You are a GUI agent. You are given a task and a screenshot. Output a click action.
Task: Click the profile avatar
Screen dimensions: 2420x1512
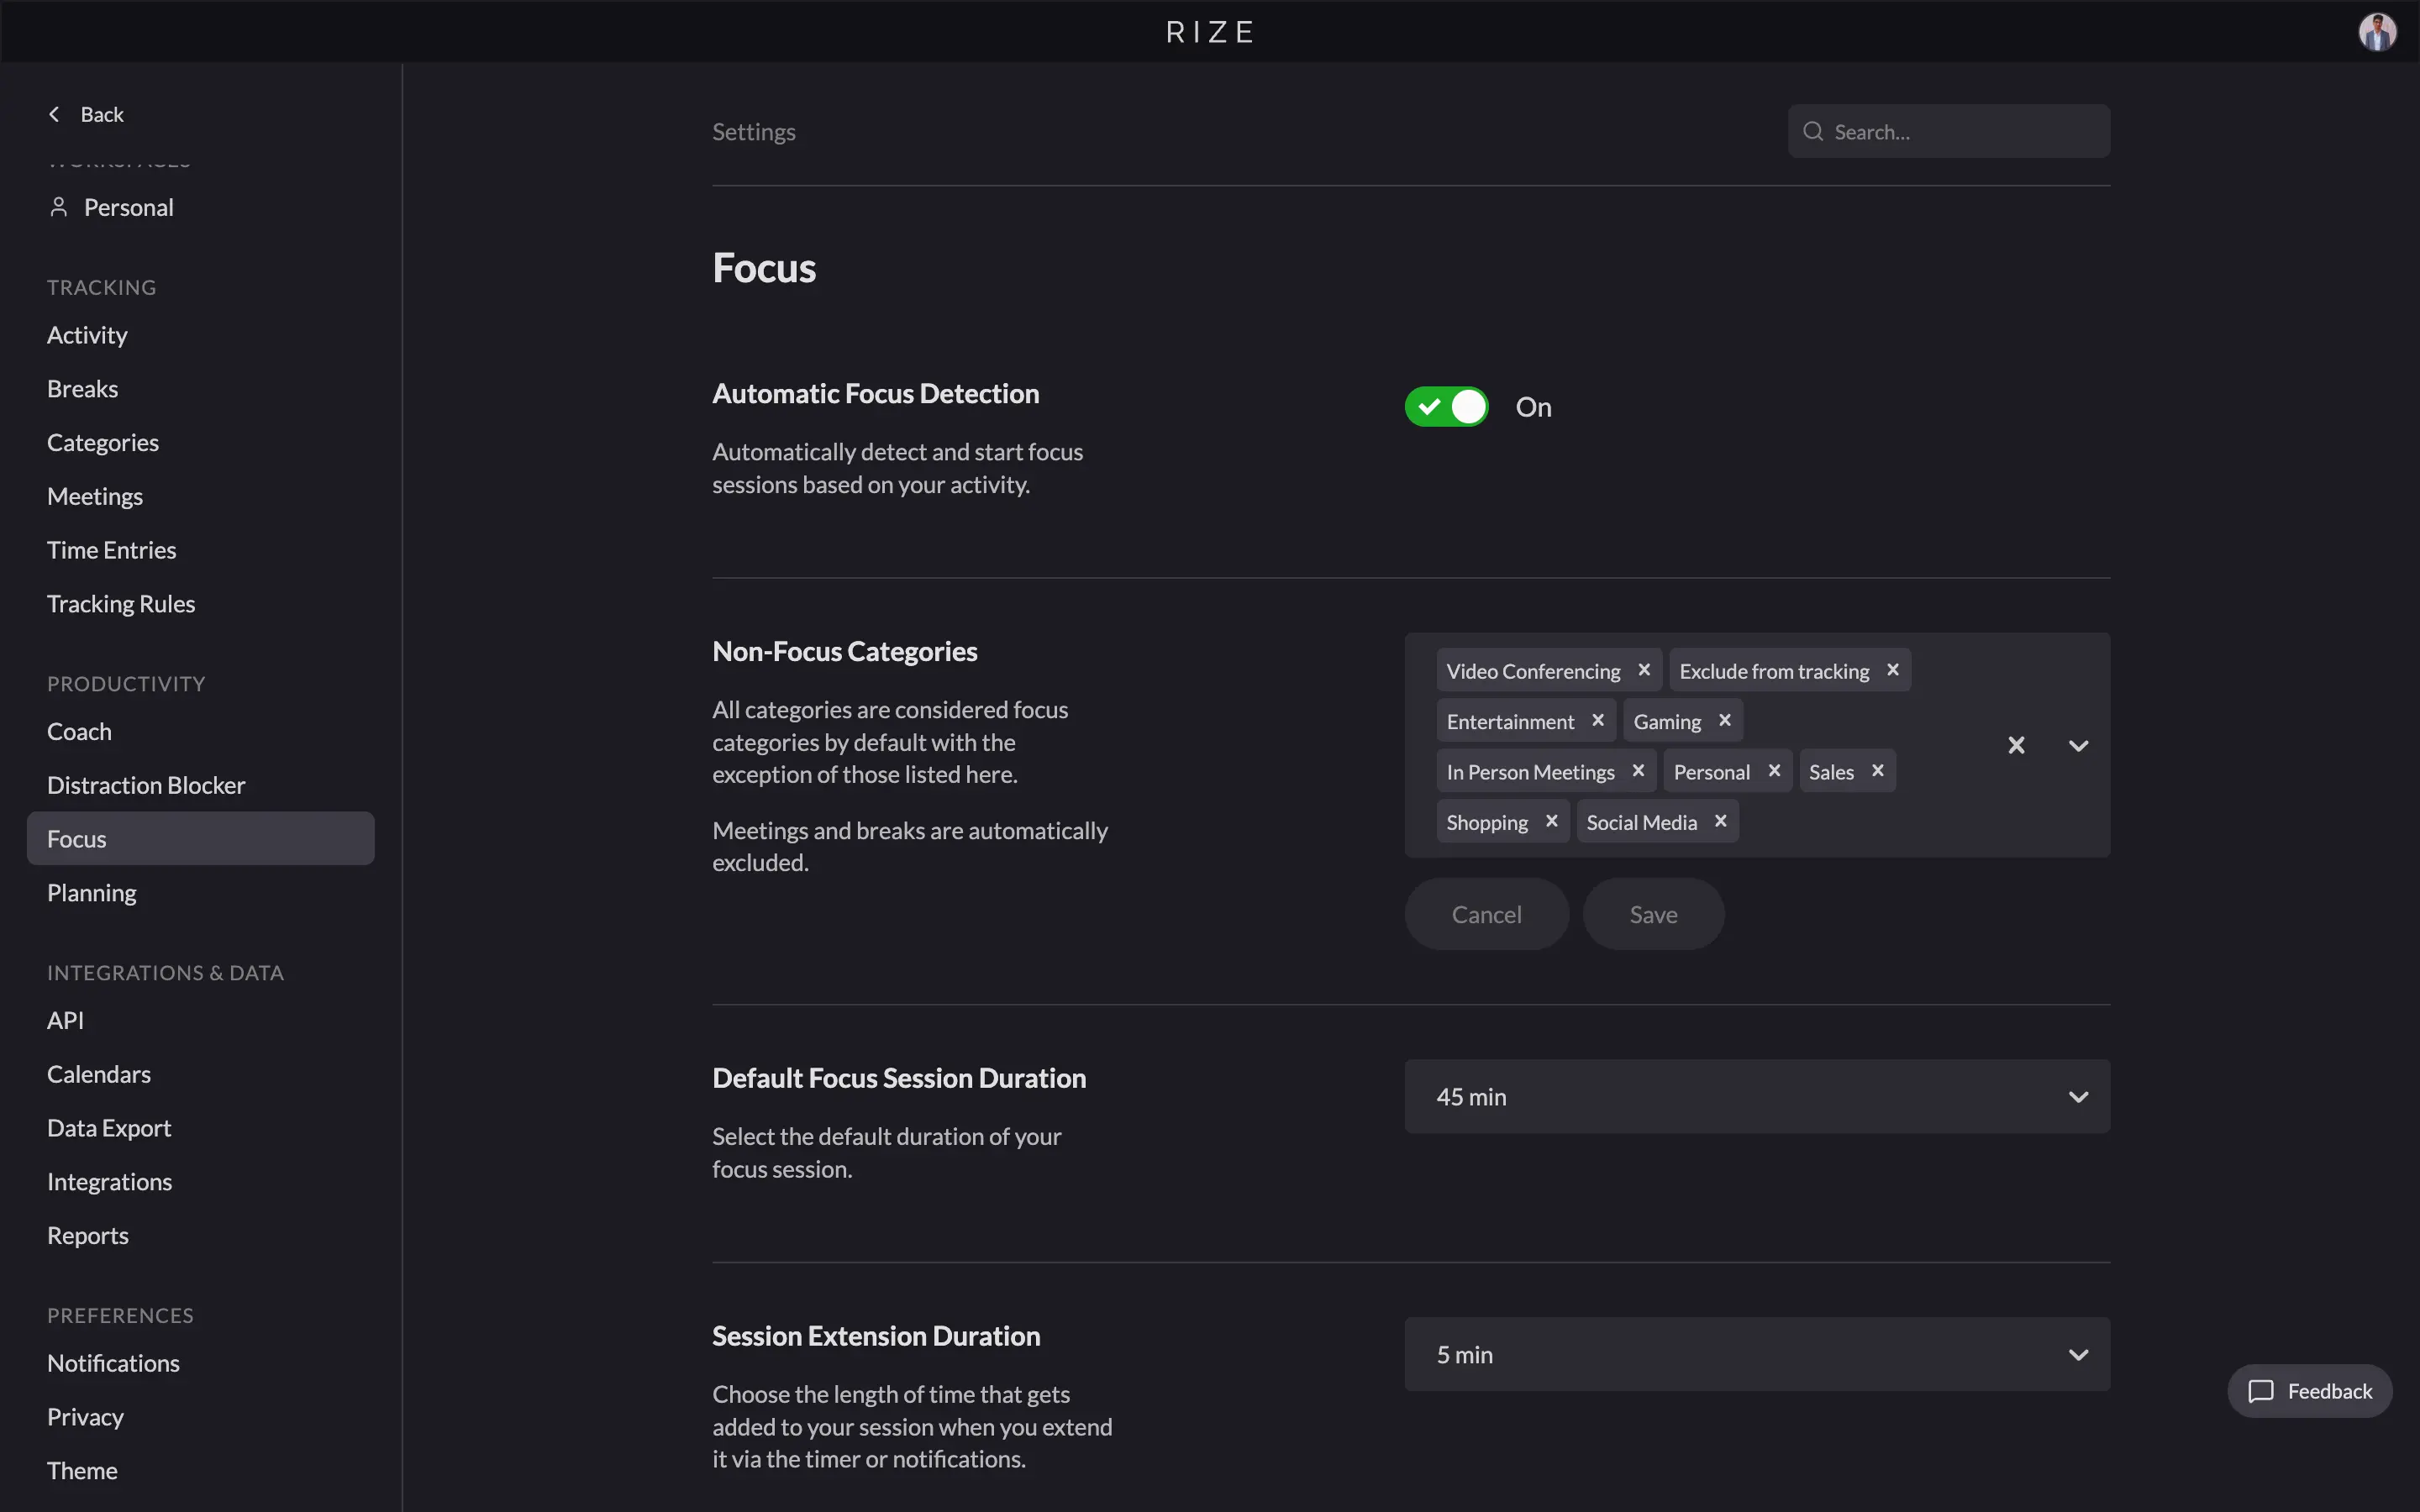(2378, 31)
